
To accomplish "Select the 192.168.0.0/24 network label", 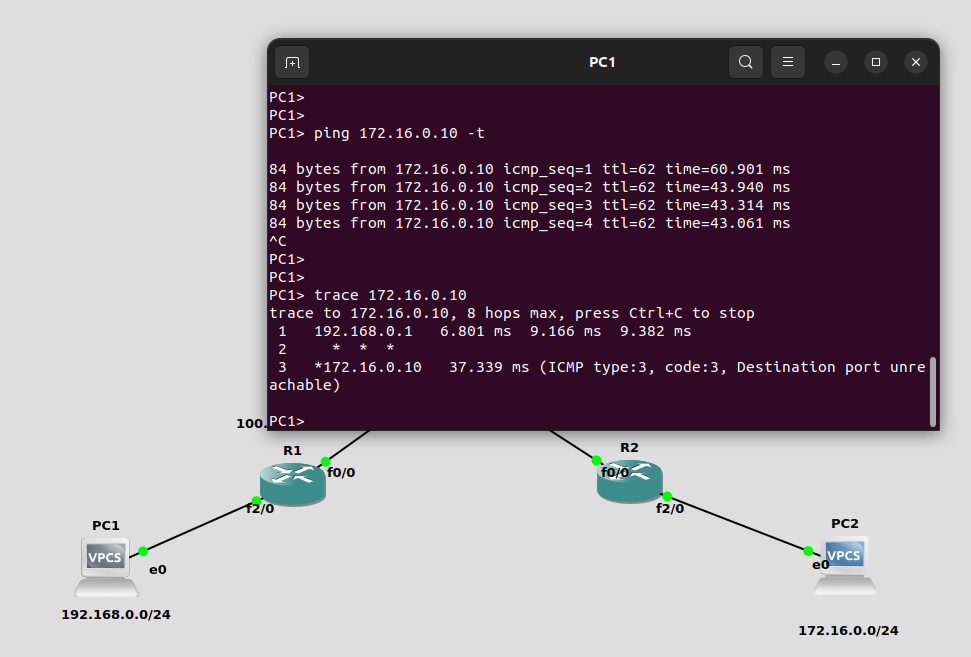I will [116, 614].
